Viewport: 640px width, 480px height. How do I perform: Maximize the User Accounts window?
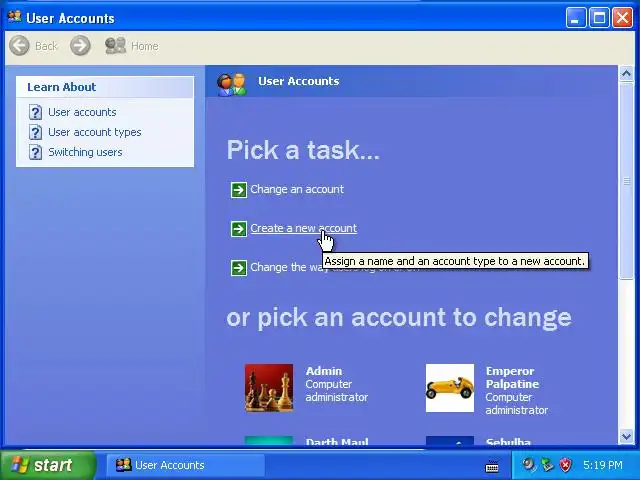(x=599, y=18)
